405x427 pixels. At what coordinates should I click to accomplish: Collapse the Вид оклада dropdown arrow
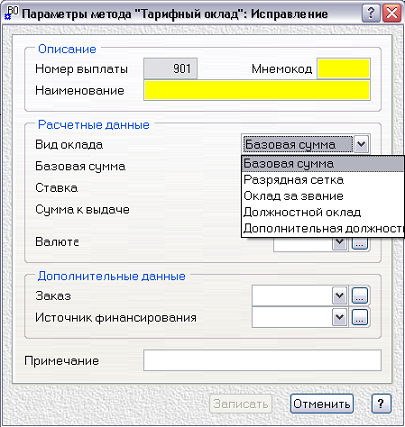pos(361,144)
